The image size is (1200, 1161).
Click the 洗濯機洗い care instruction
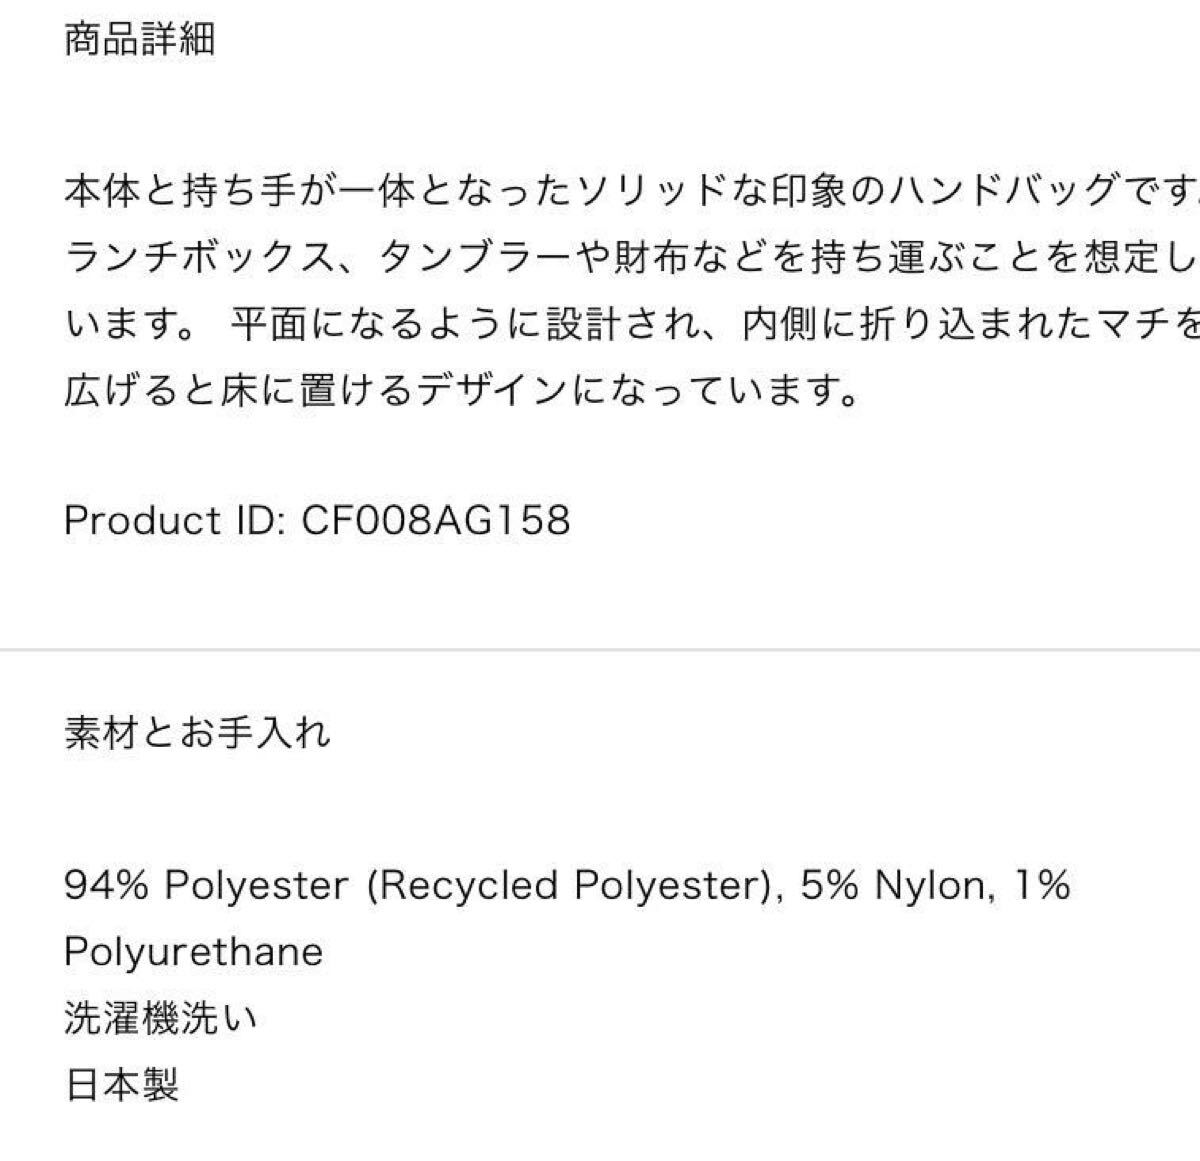coord(161,1018)
